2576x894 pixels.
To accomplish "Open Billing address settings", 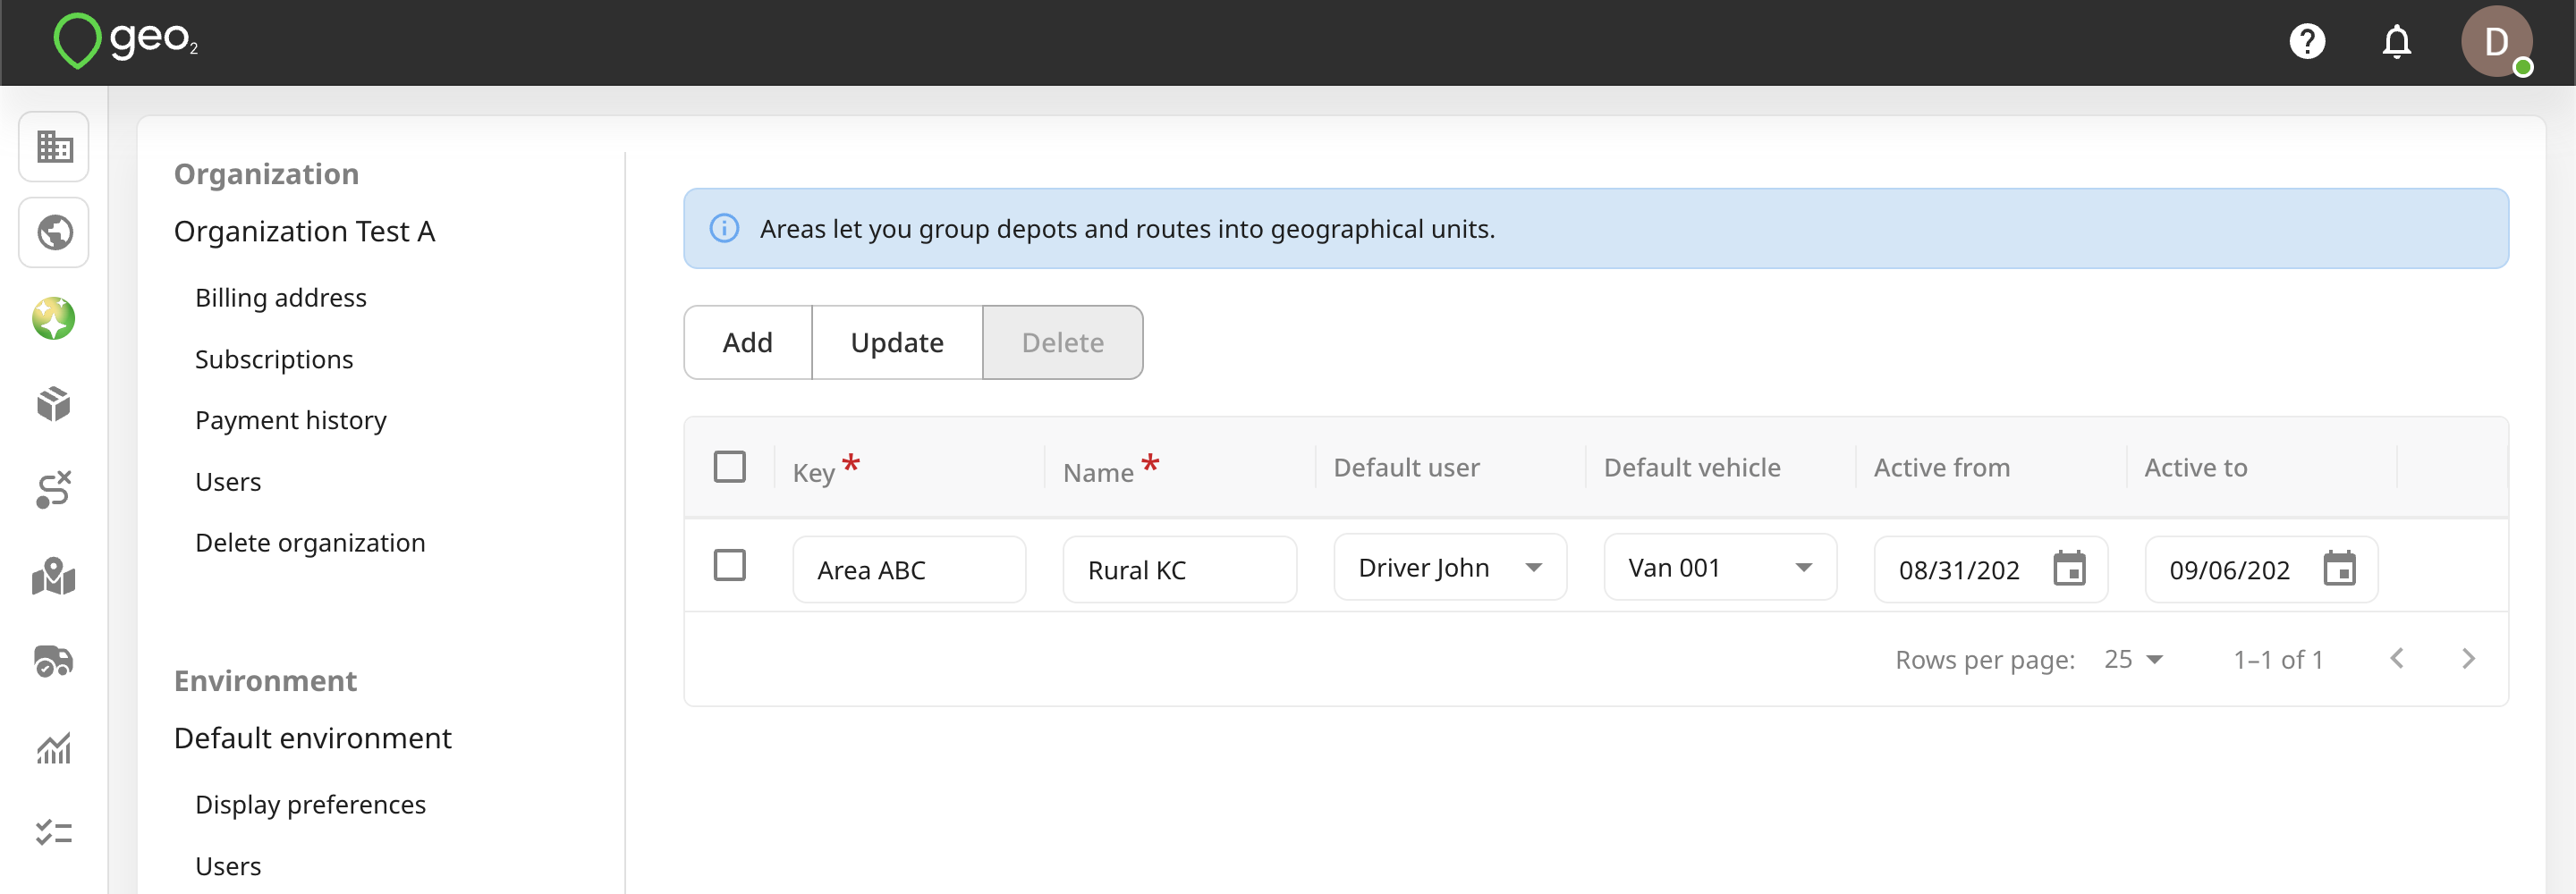I will pyautogui.click(x=281, y=298).
